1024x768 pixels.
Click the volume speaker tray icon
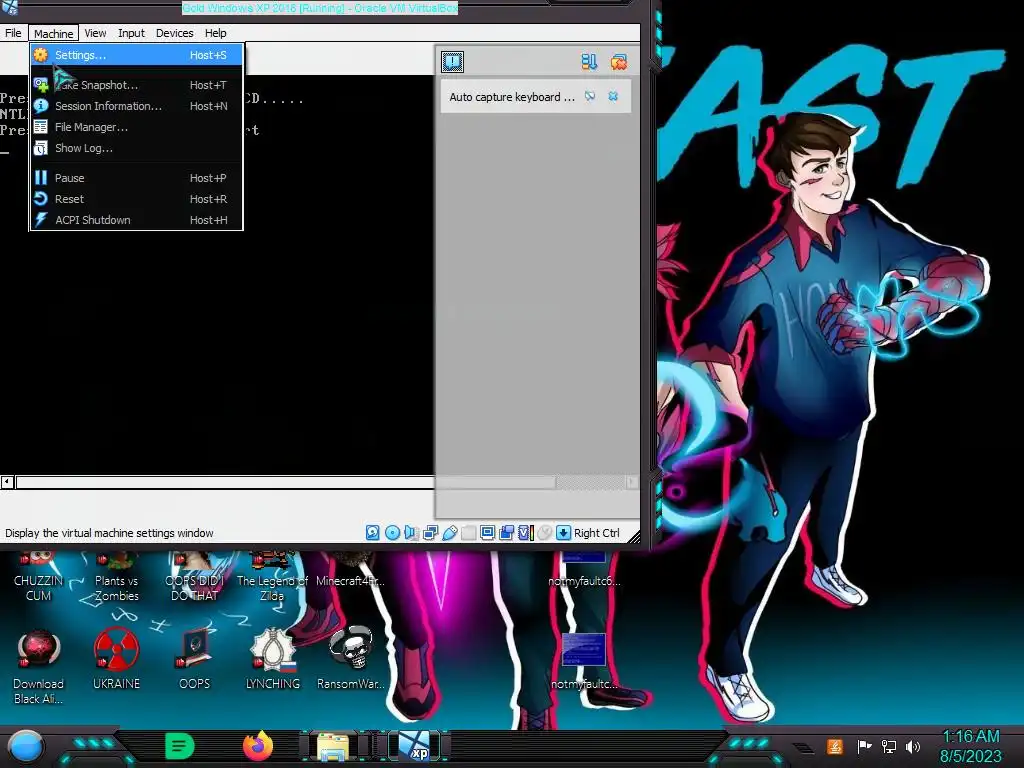(x=913, y=746)
